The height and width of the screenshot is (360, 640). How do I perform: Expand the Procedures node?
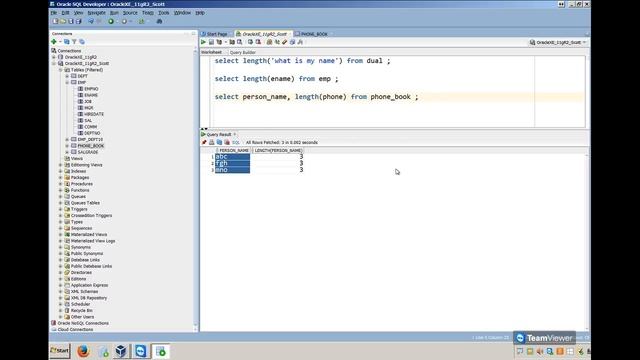[x=60, y=184]
